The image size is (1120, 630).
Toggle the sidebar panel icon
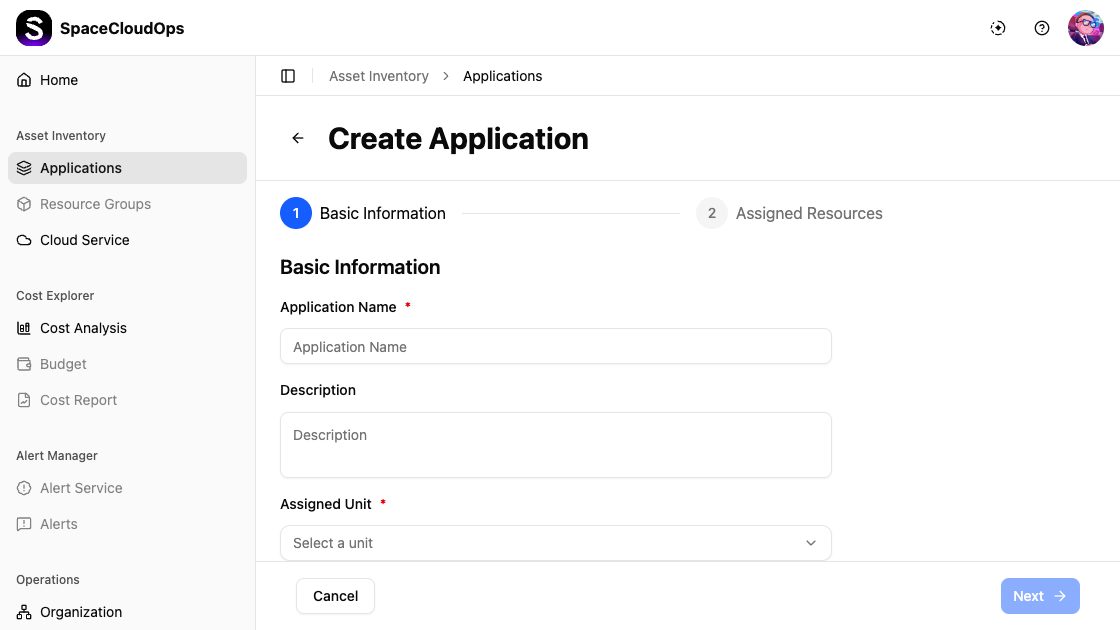288,76
